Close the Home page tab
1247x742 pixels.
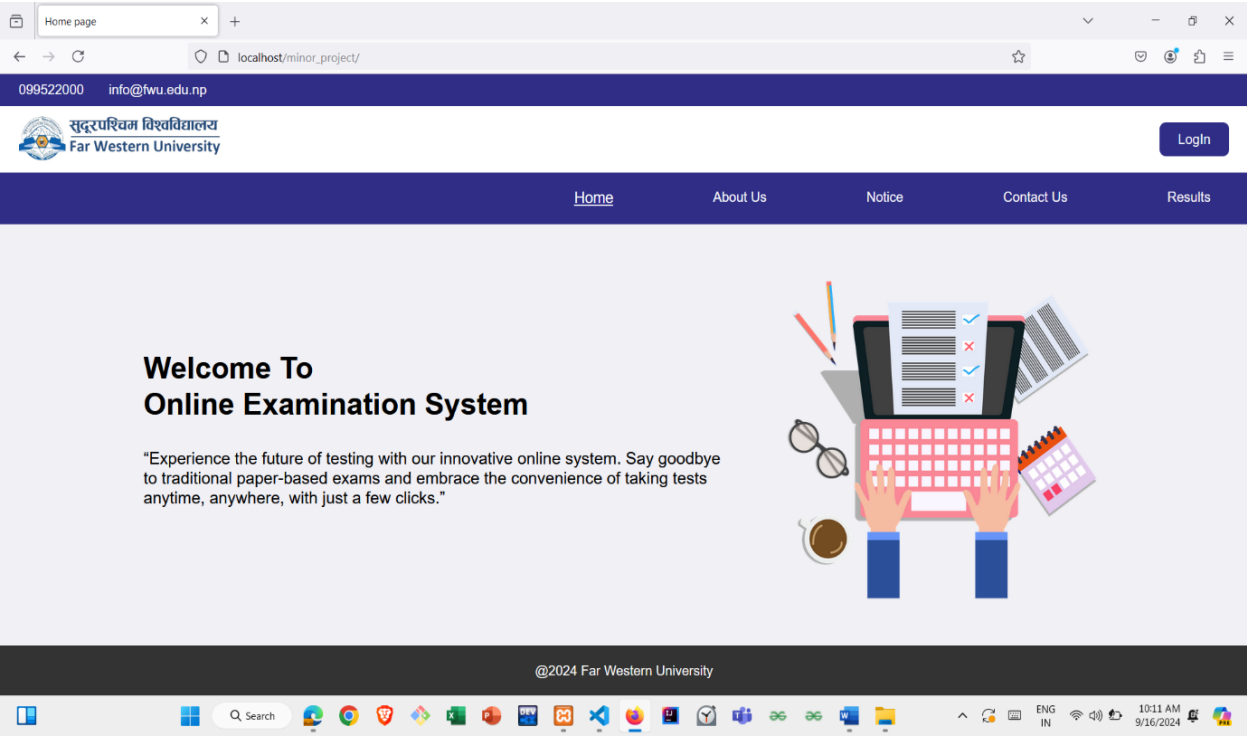coord(204,21)
